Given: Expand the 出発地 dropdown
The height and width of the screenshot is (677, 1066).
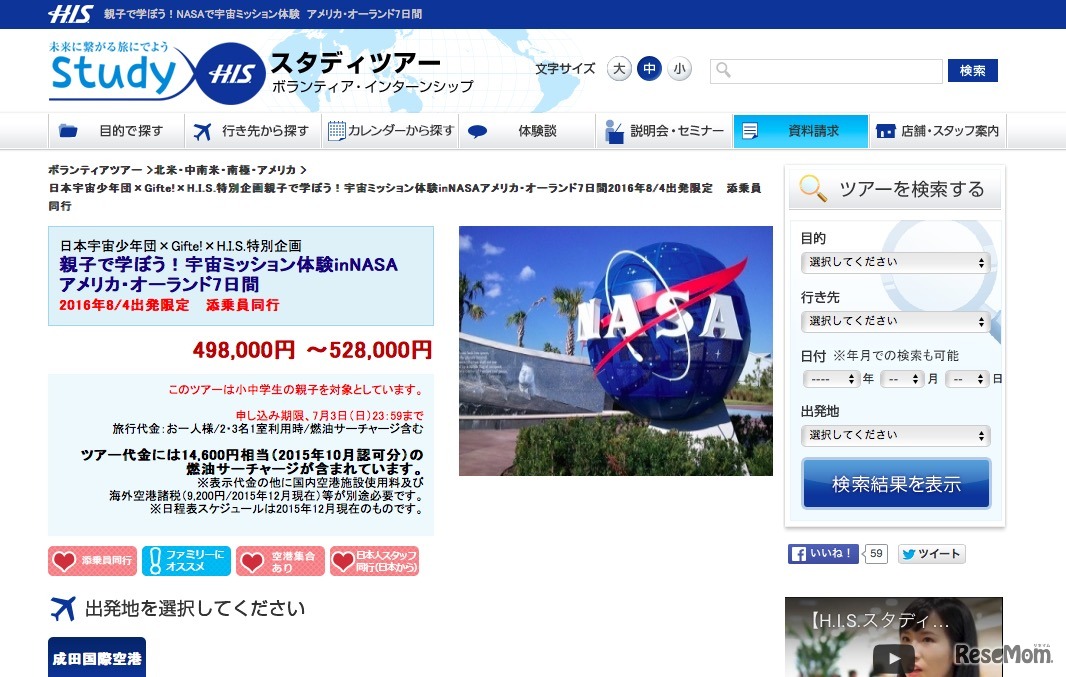Looking at the screenshot, I should coord(895,436).
